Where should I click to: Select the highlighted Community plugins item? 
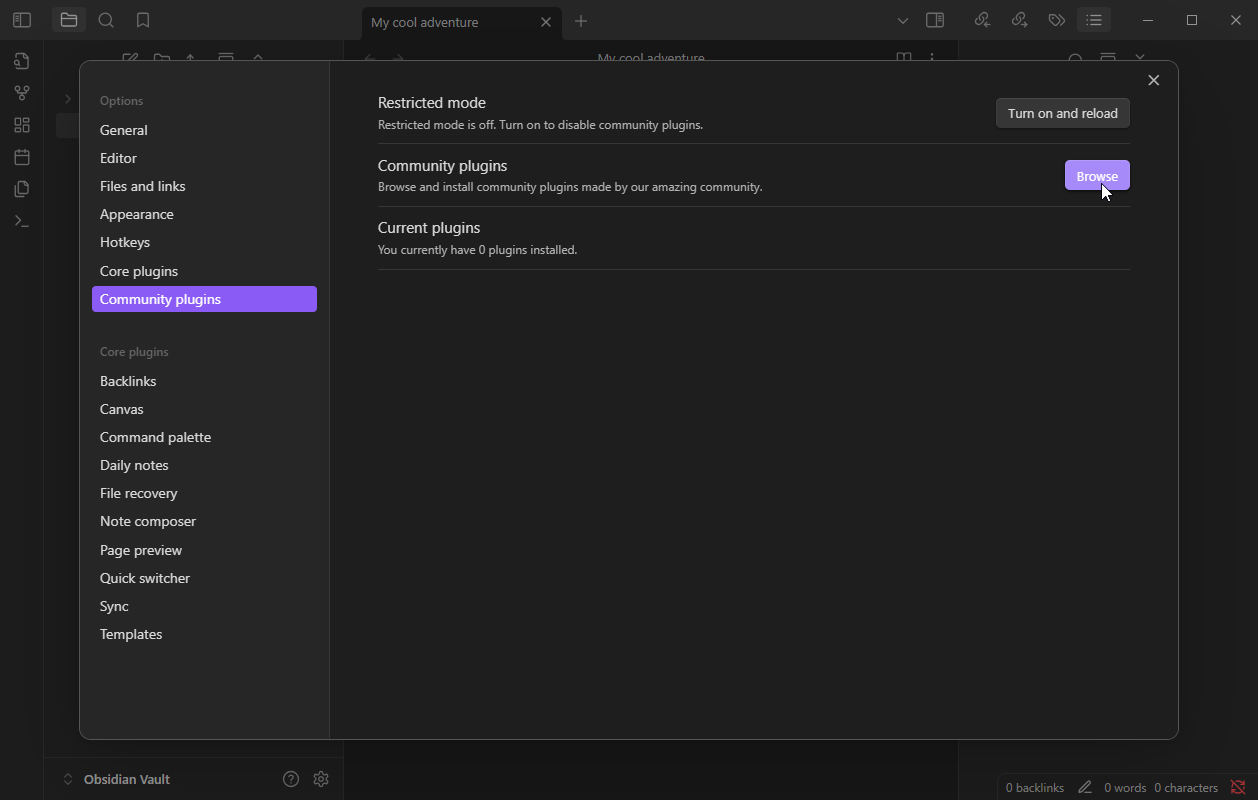click(204, 299)
